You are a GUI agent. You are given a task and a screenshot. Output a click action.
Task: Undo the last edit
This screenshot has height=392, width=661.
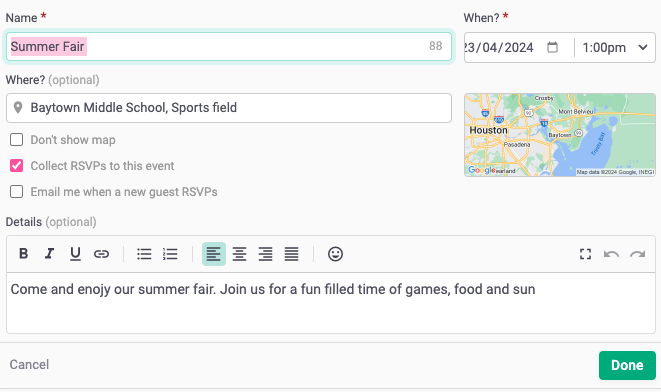(611, 254)
